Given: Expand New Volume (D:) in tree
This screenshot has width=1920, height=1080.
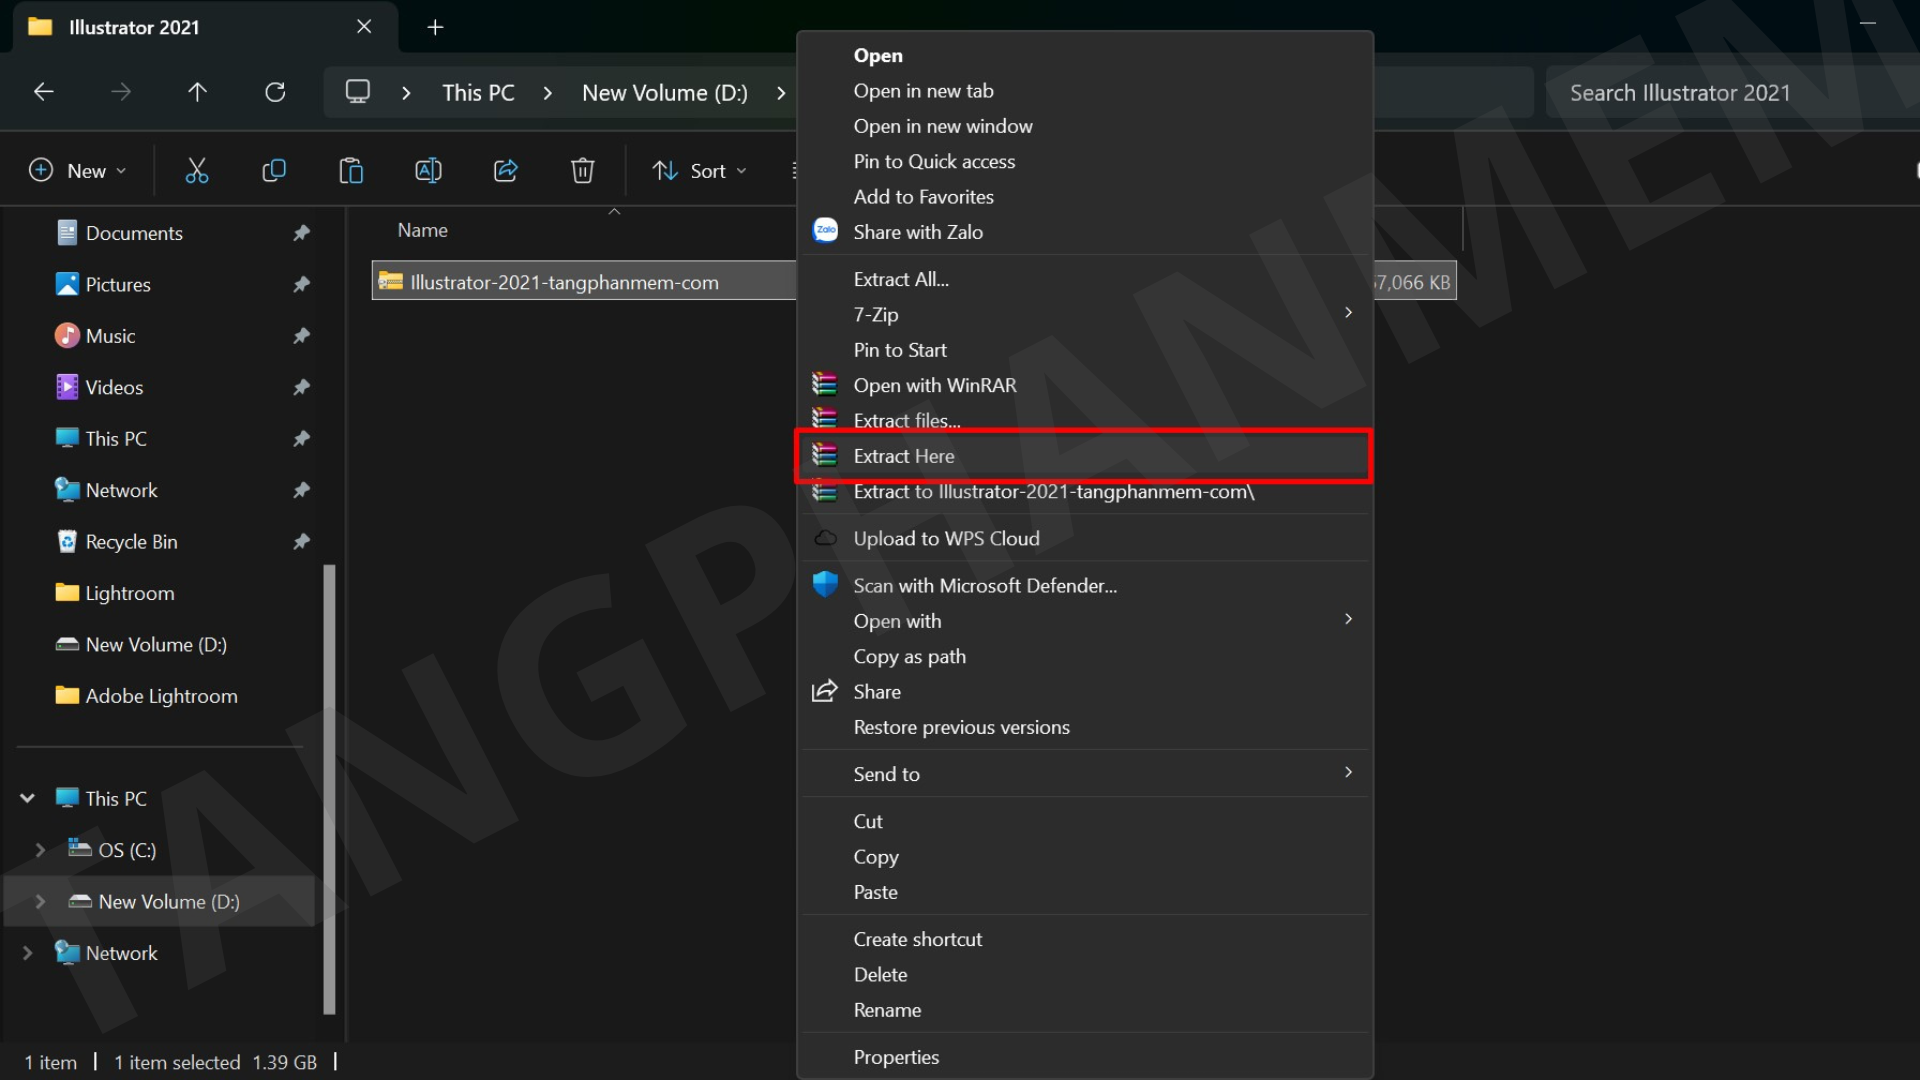Looking at the screenshot, I should [40, 901].
